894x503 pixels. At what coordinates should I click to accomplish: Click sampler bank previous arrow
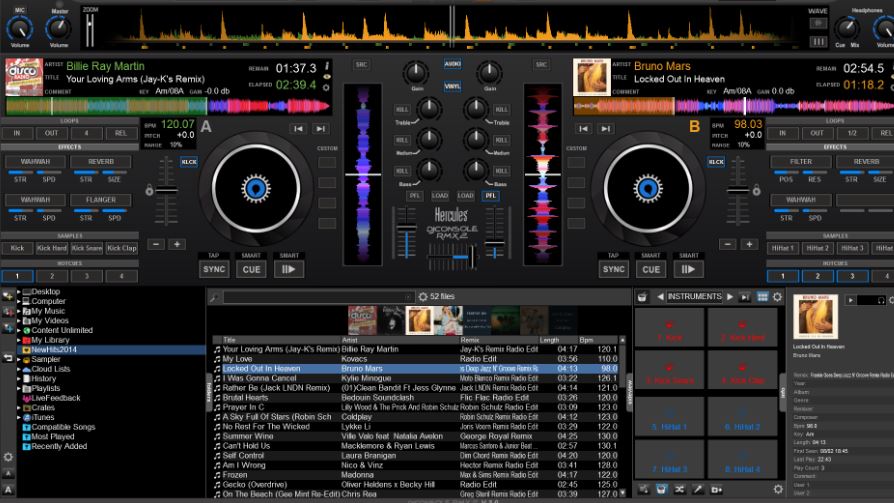(x=660, y=297)
